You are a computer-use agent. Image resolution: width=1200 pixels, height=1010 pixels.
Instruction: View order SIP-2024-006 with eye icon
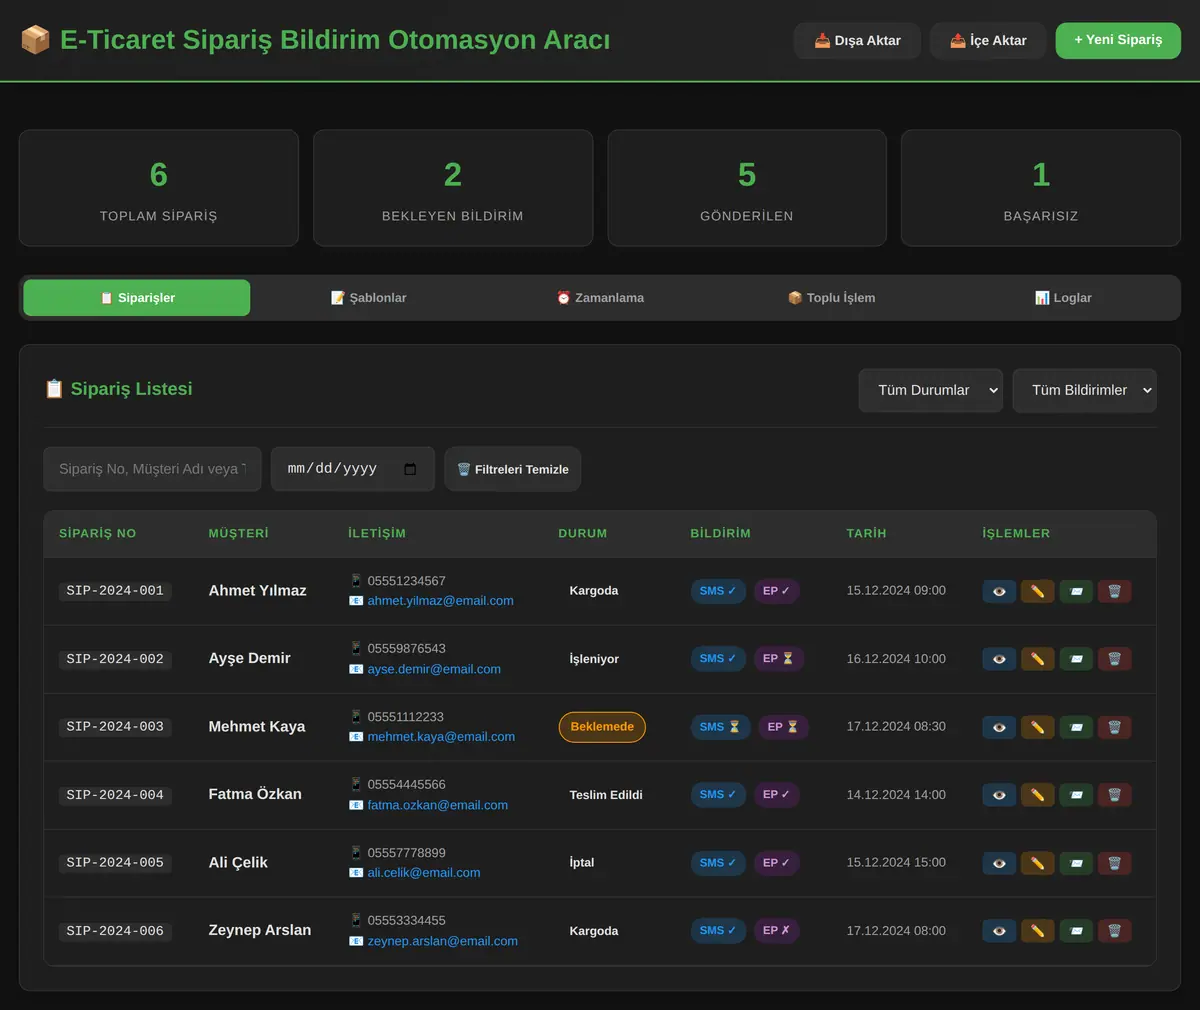click(999, 931)
